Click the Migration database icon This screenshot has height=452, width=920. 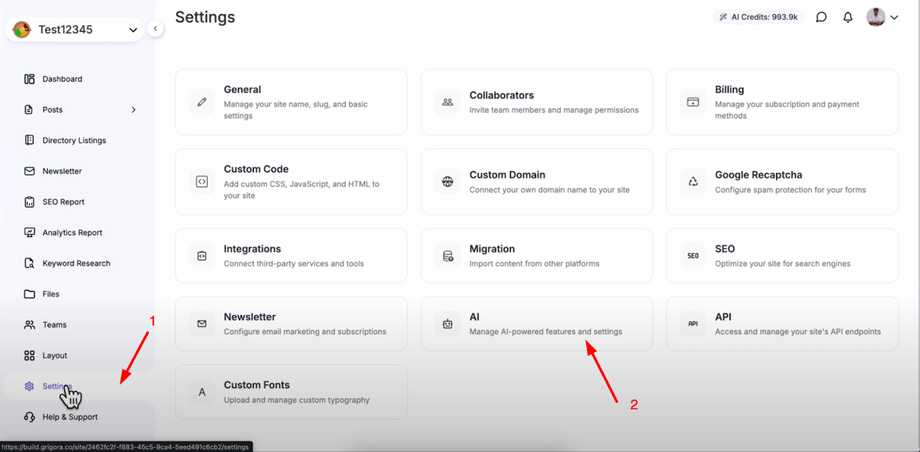447,256
